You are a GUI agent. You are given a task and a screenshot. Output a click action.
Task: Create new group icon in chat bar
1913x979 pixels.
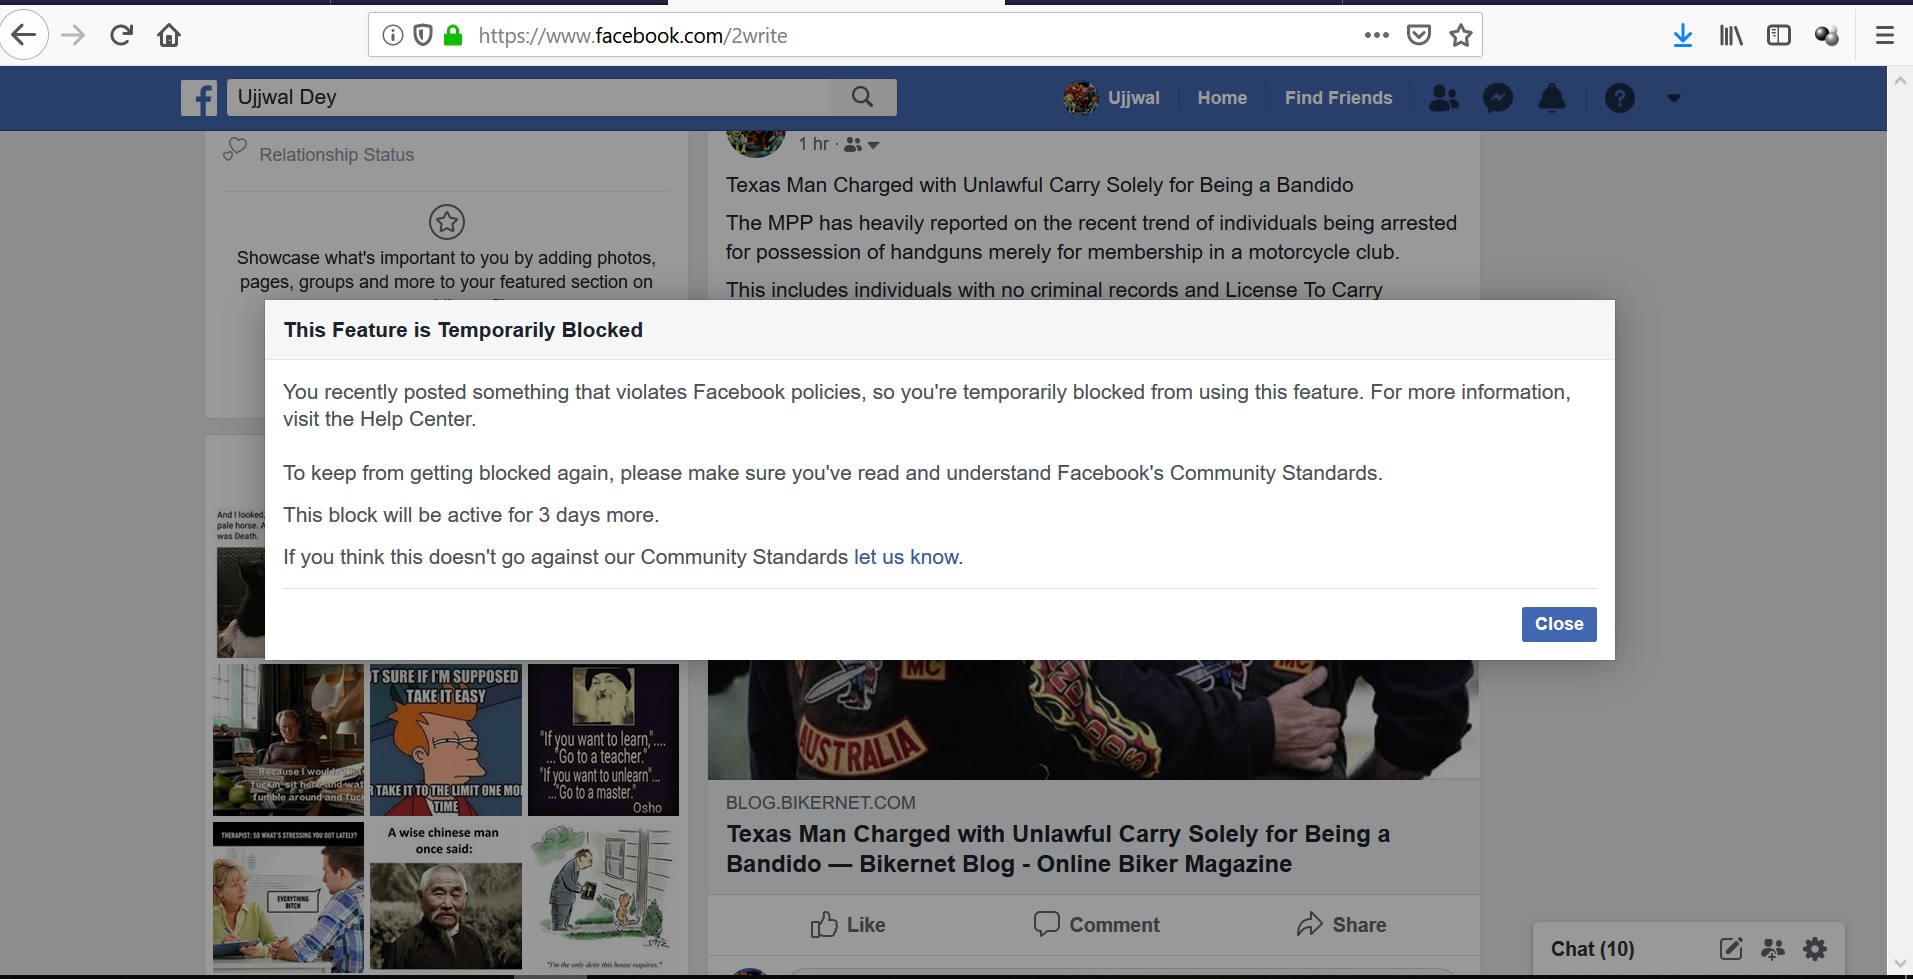pos(1773,949)
